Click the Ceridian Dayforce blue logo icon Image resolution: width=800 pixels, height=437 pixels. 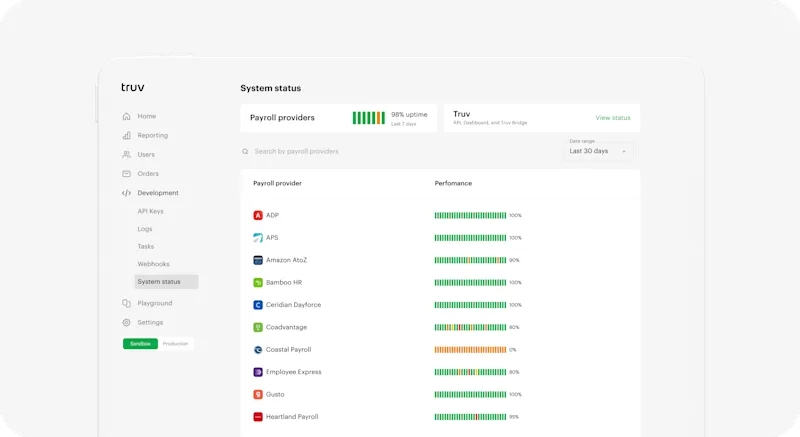point(258,305)
